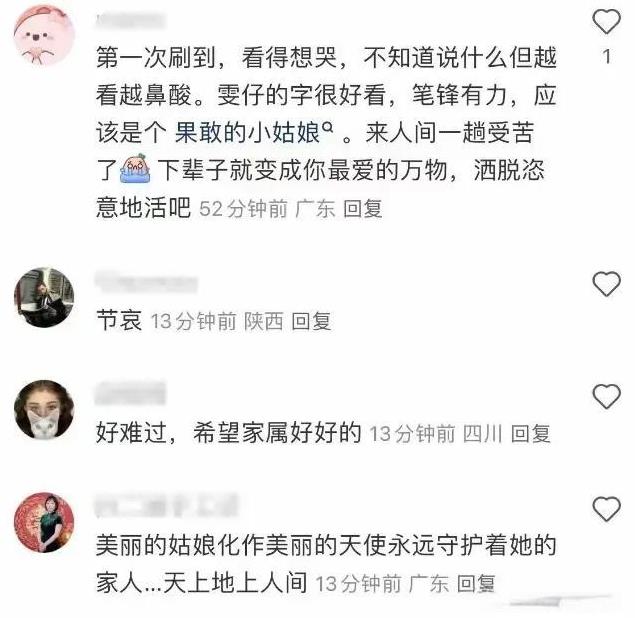Like the first comment from Guangdong
Viewport: 635px width, 618px height.
click(606, 21)
